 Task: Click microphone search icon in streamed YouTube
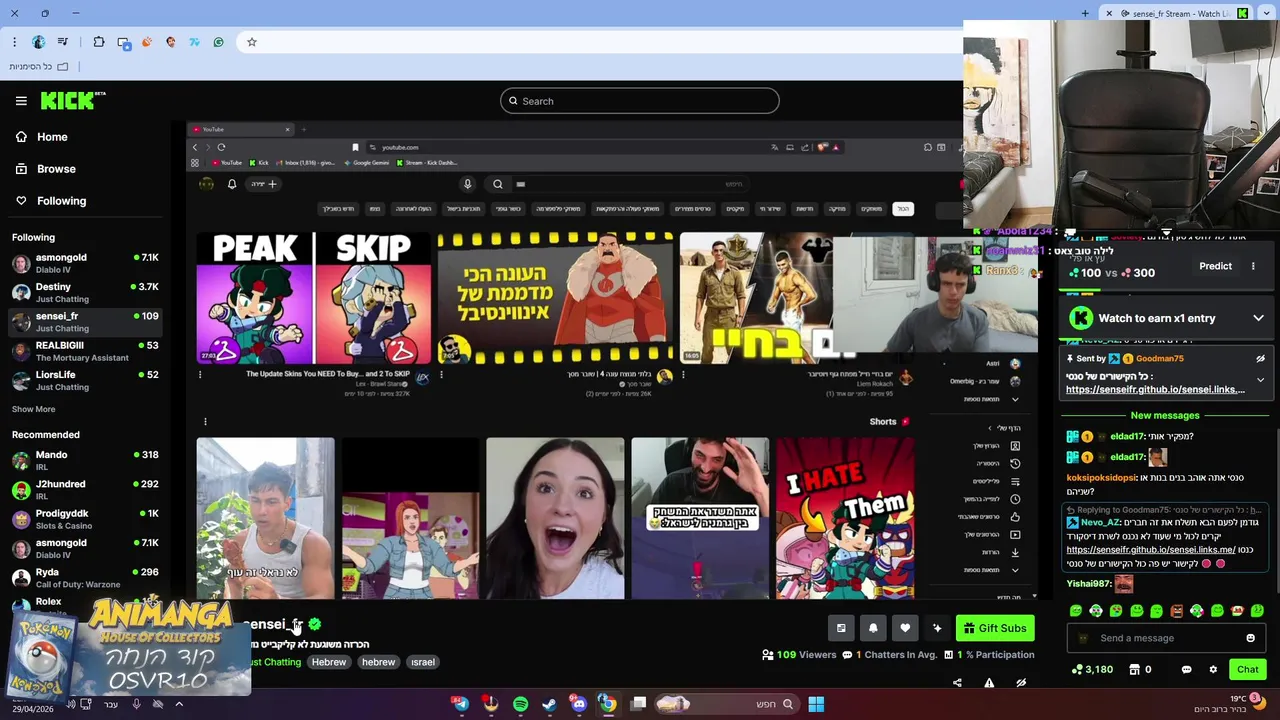click(x=467, y=184)
